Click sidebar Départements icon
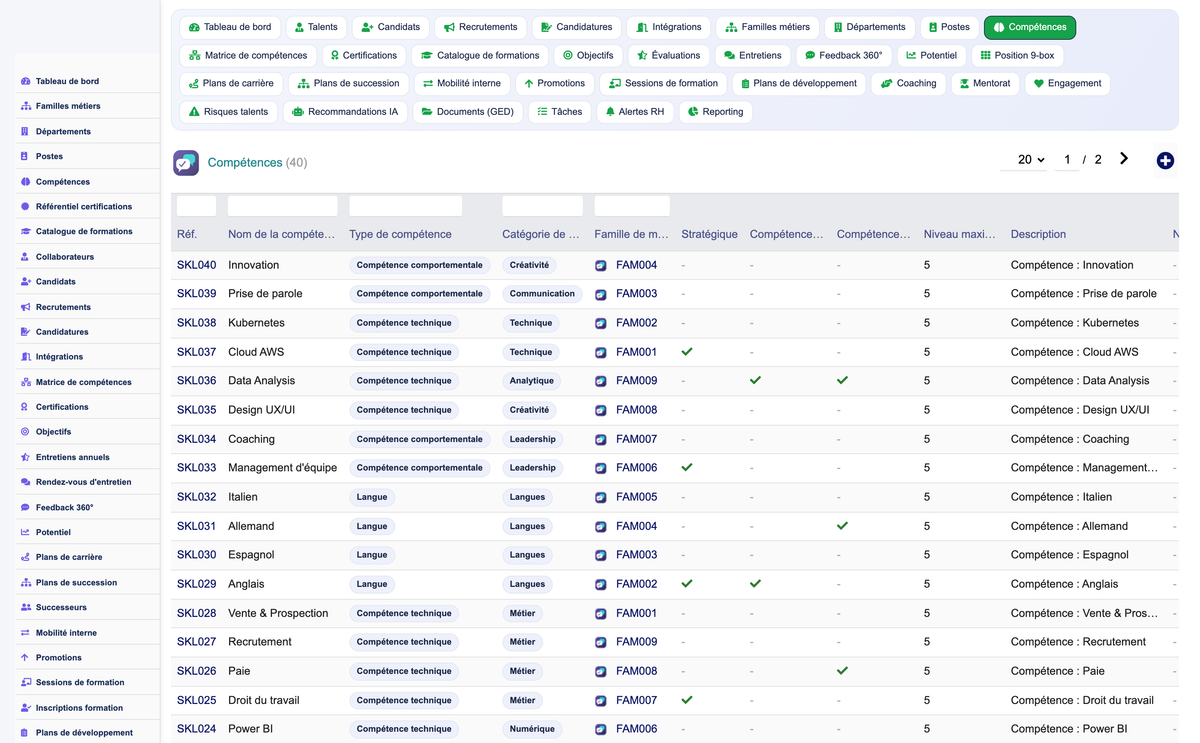This screenshot has width=1200, height=743. (25, 131)
